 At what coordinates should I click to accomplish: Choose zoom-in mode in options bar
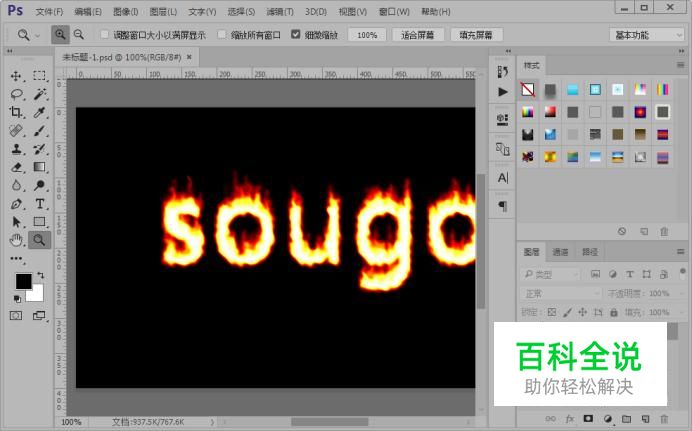60,34
